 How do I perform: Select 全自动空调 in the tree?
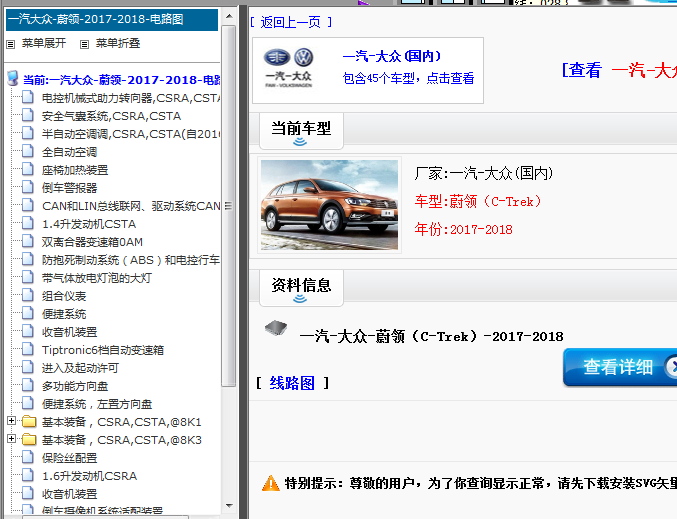[69, 152]
